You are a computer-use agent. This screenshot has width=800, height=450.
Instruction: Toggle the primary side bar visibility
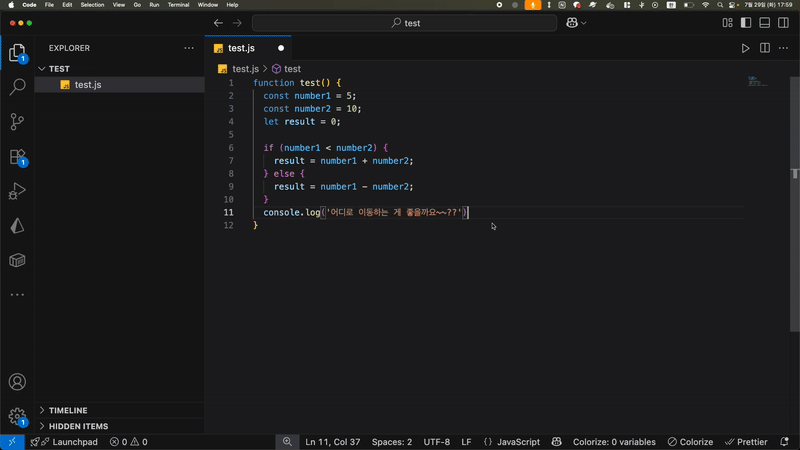pos(746,23)
